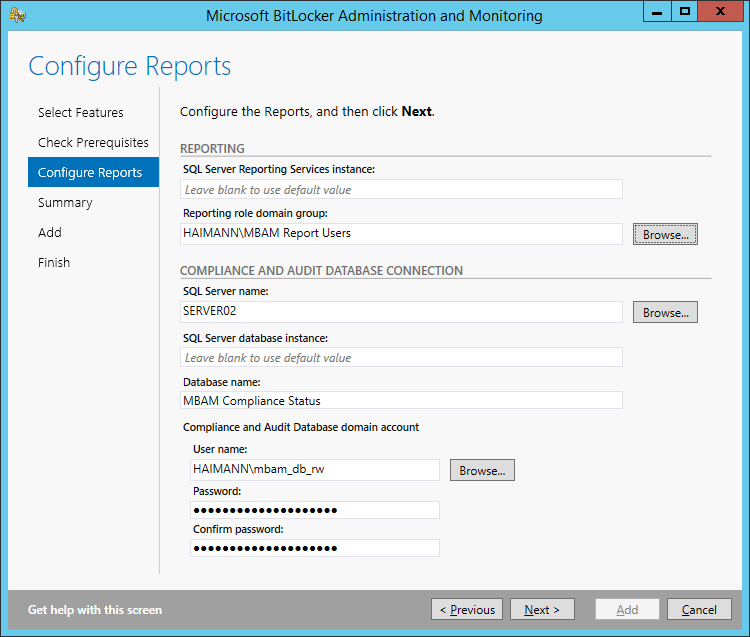
Task: Click SQL Server Reporting Services instance field
Action: [401, 189]
